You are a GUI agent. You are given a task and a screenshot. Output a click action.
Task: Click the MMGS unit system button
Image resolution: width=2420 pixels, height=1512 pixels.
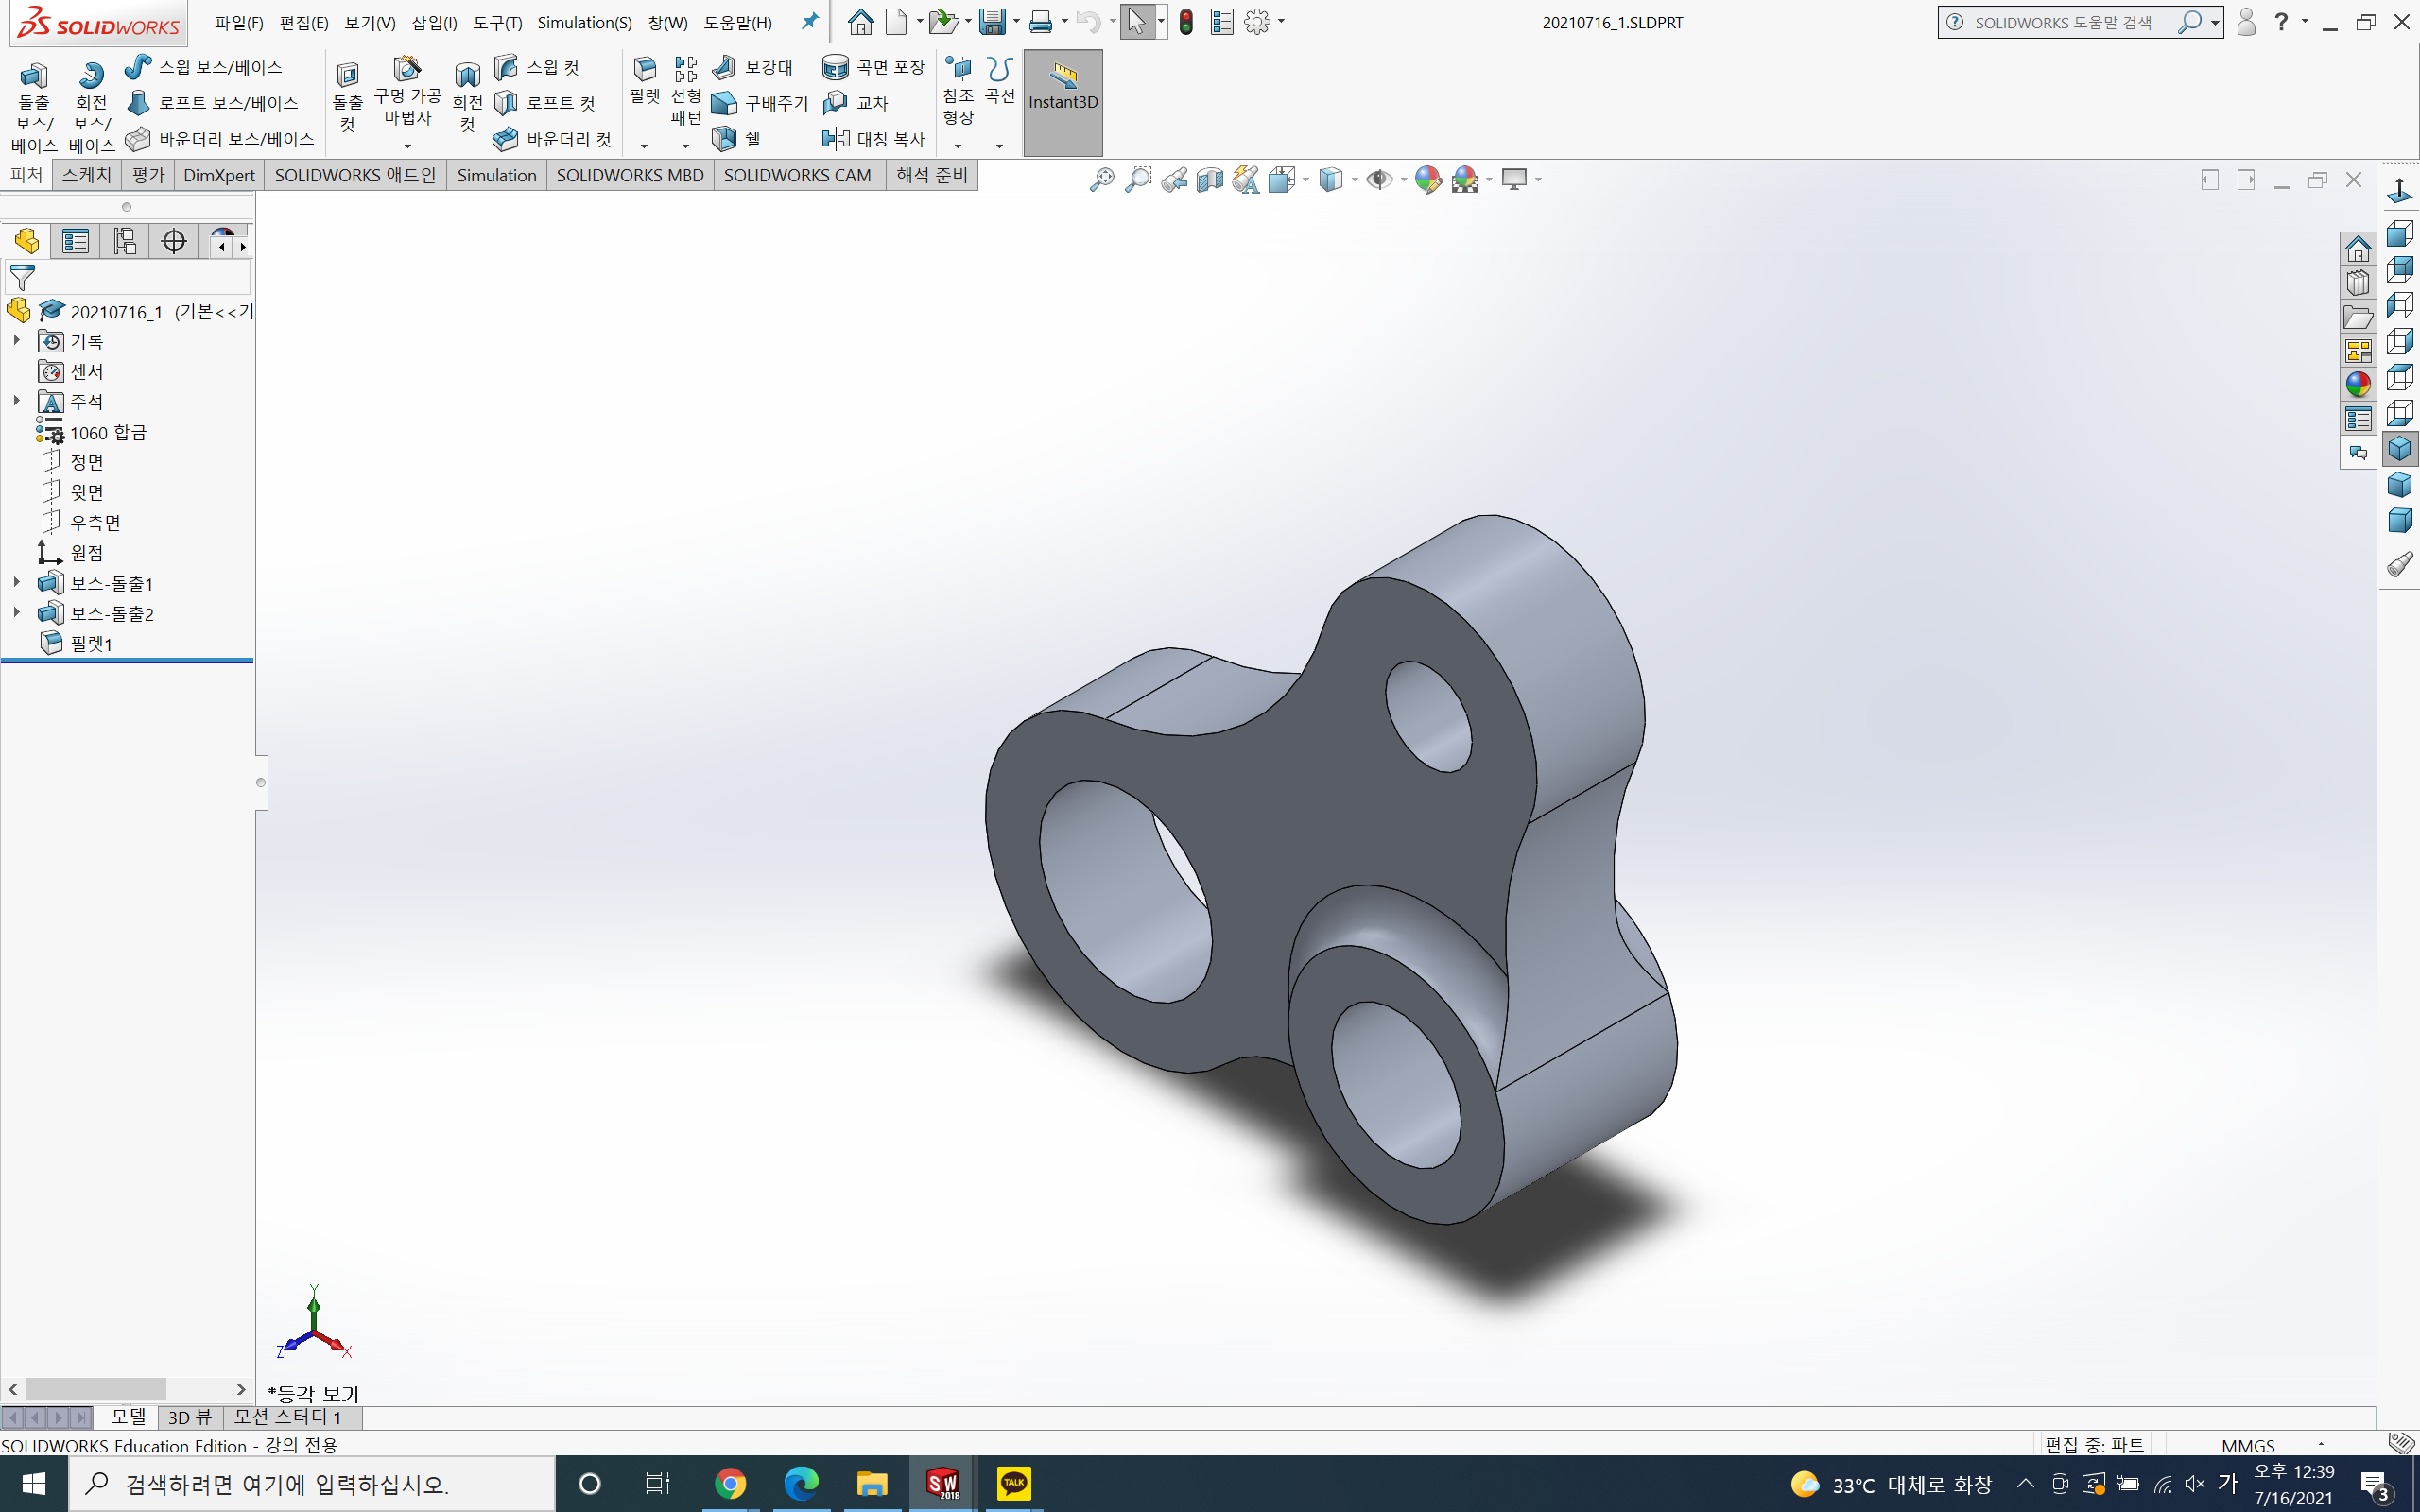pyautogui.click(x=2247, y=1445)
